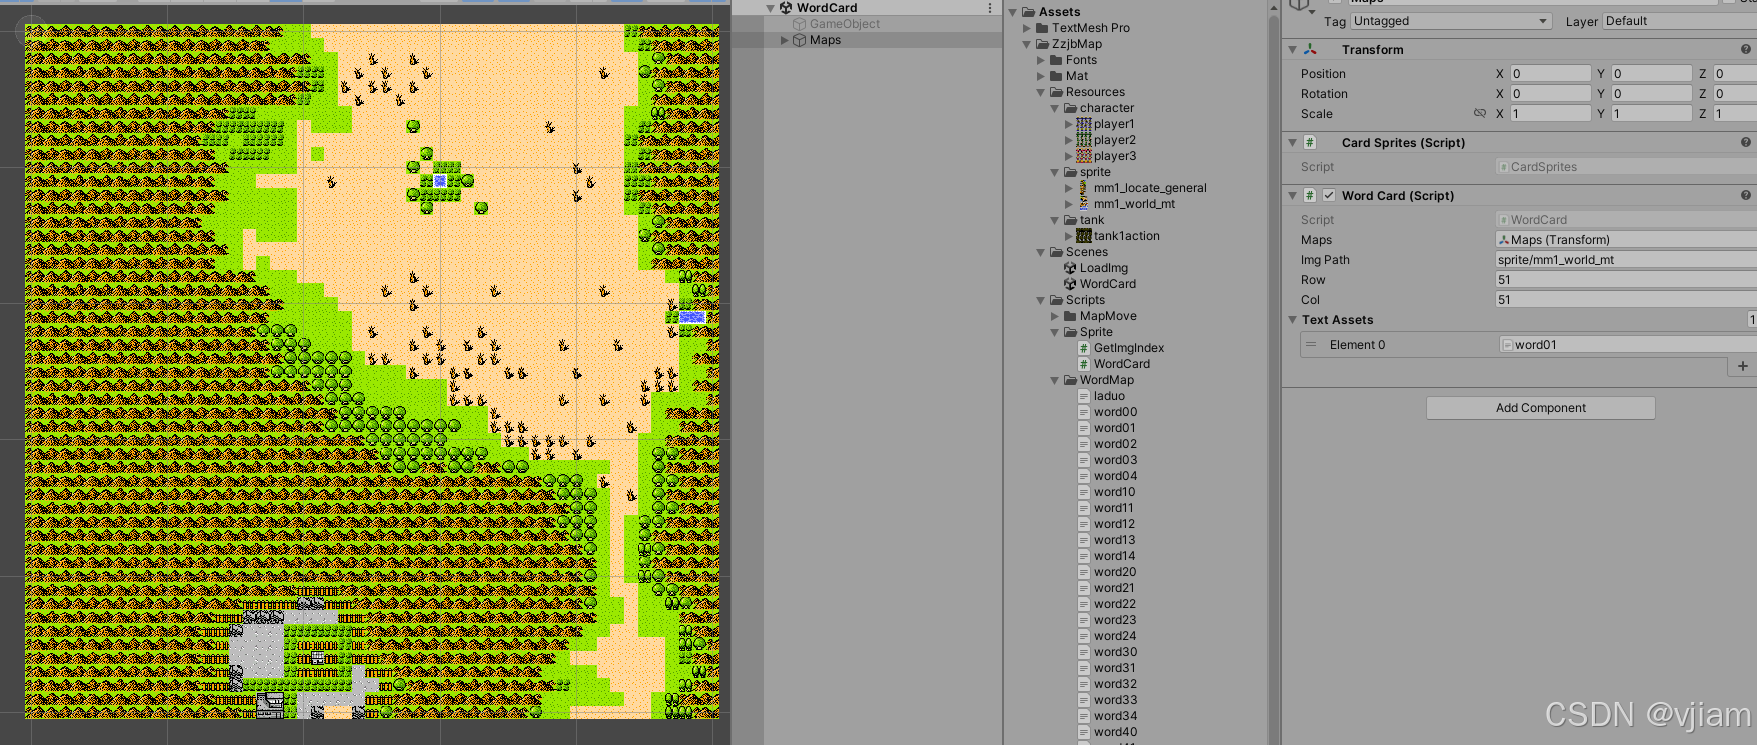Select the word10 text asset
The height and width of the screenshot is (745, 1757).
(x=1107, y=492)
